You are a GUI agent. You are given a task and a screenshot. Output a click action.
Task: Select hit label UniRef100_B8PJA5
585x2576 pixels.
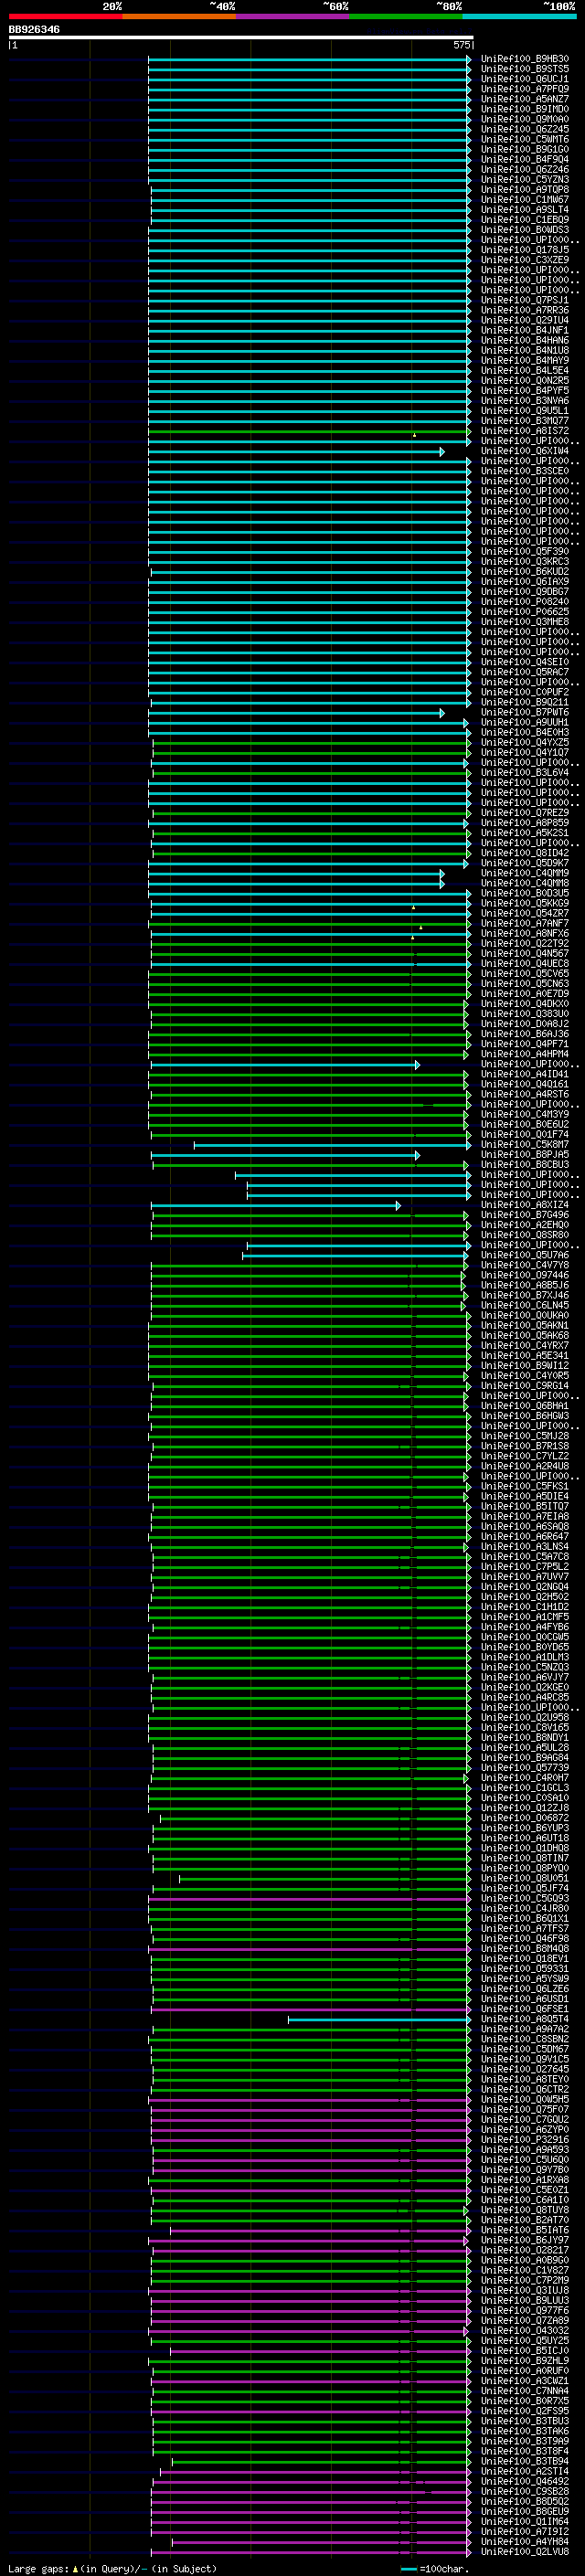525,1154
